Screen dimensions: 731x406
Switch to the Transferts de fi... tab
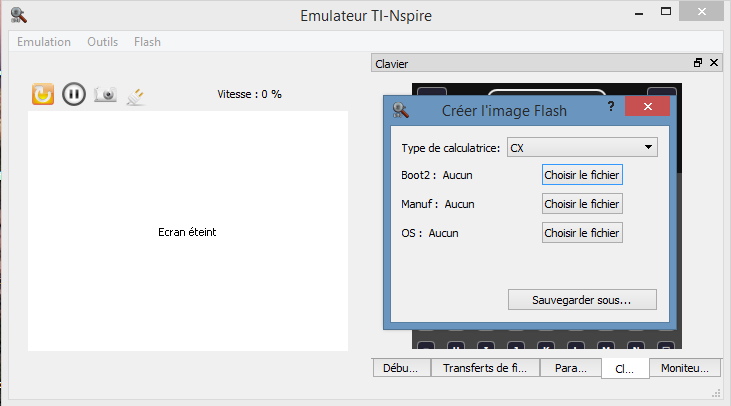485,368
